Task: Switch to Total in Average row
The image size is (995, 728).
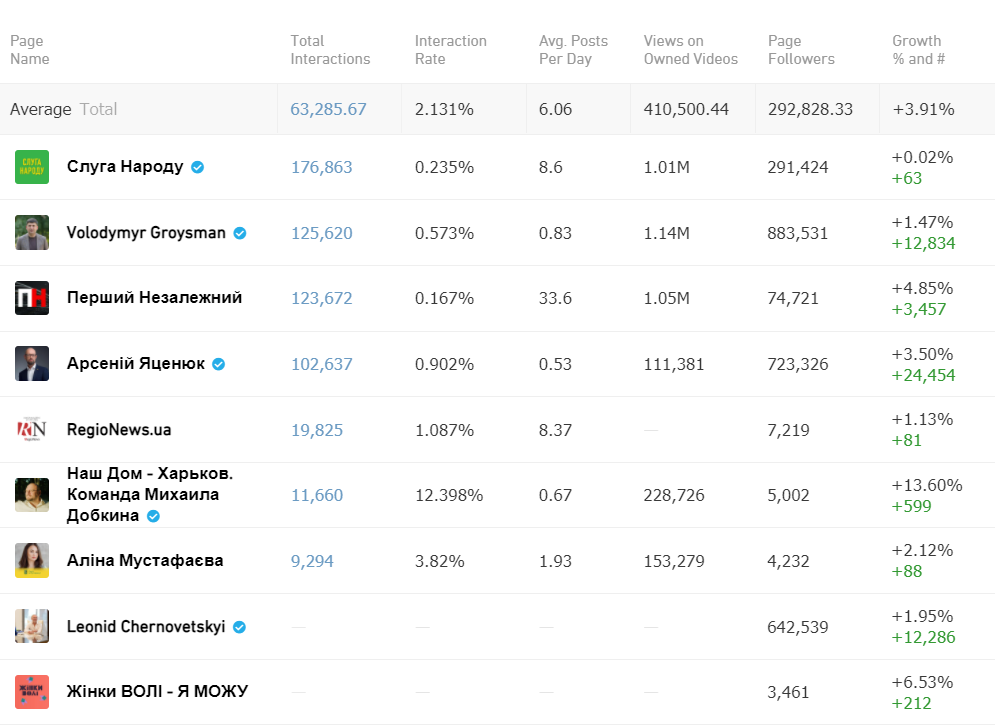Action: point(98,109)
